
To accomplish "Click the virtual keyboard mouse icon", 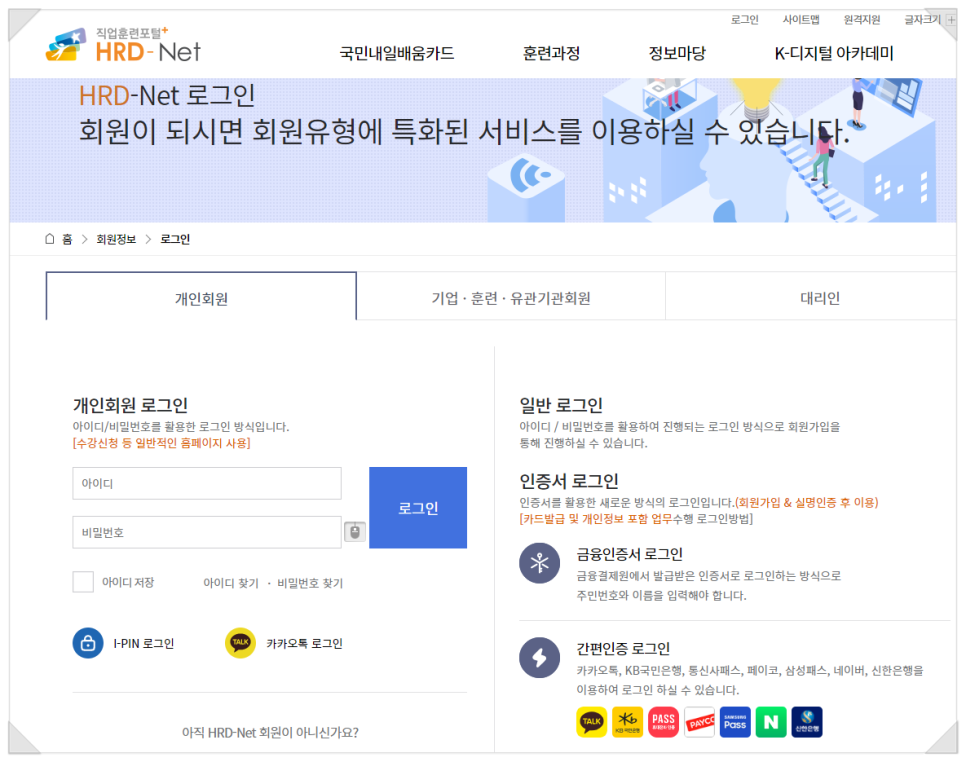I will click(x=355, y=531).
